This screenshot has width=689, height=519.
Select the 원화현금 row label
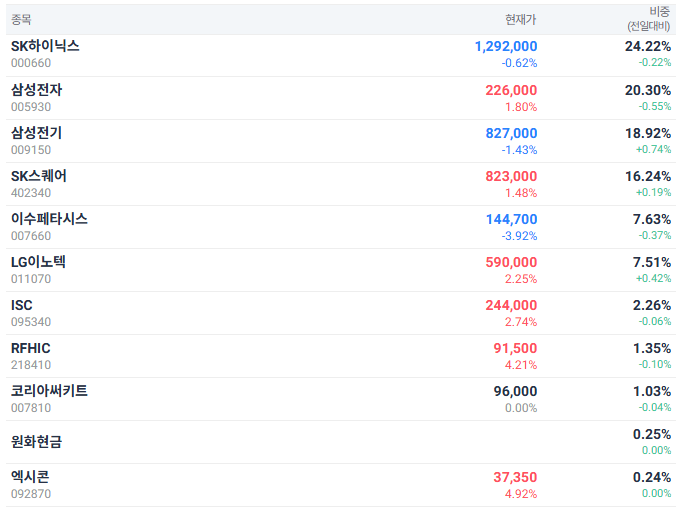tap(36, 442)
